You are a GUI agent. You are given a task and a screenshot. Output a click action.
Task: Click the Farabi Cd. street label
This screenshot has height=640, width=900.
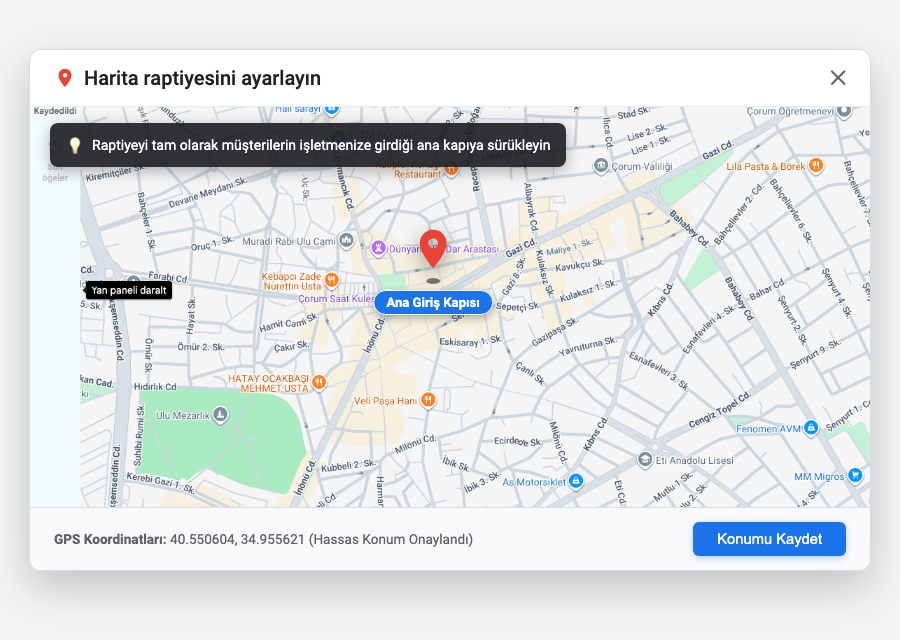168,277
